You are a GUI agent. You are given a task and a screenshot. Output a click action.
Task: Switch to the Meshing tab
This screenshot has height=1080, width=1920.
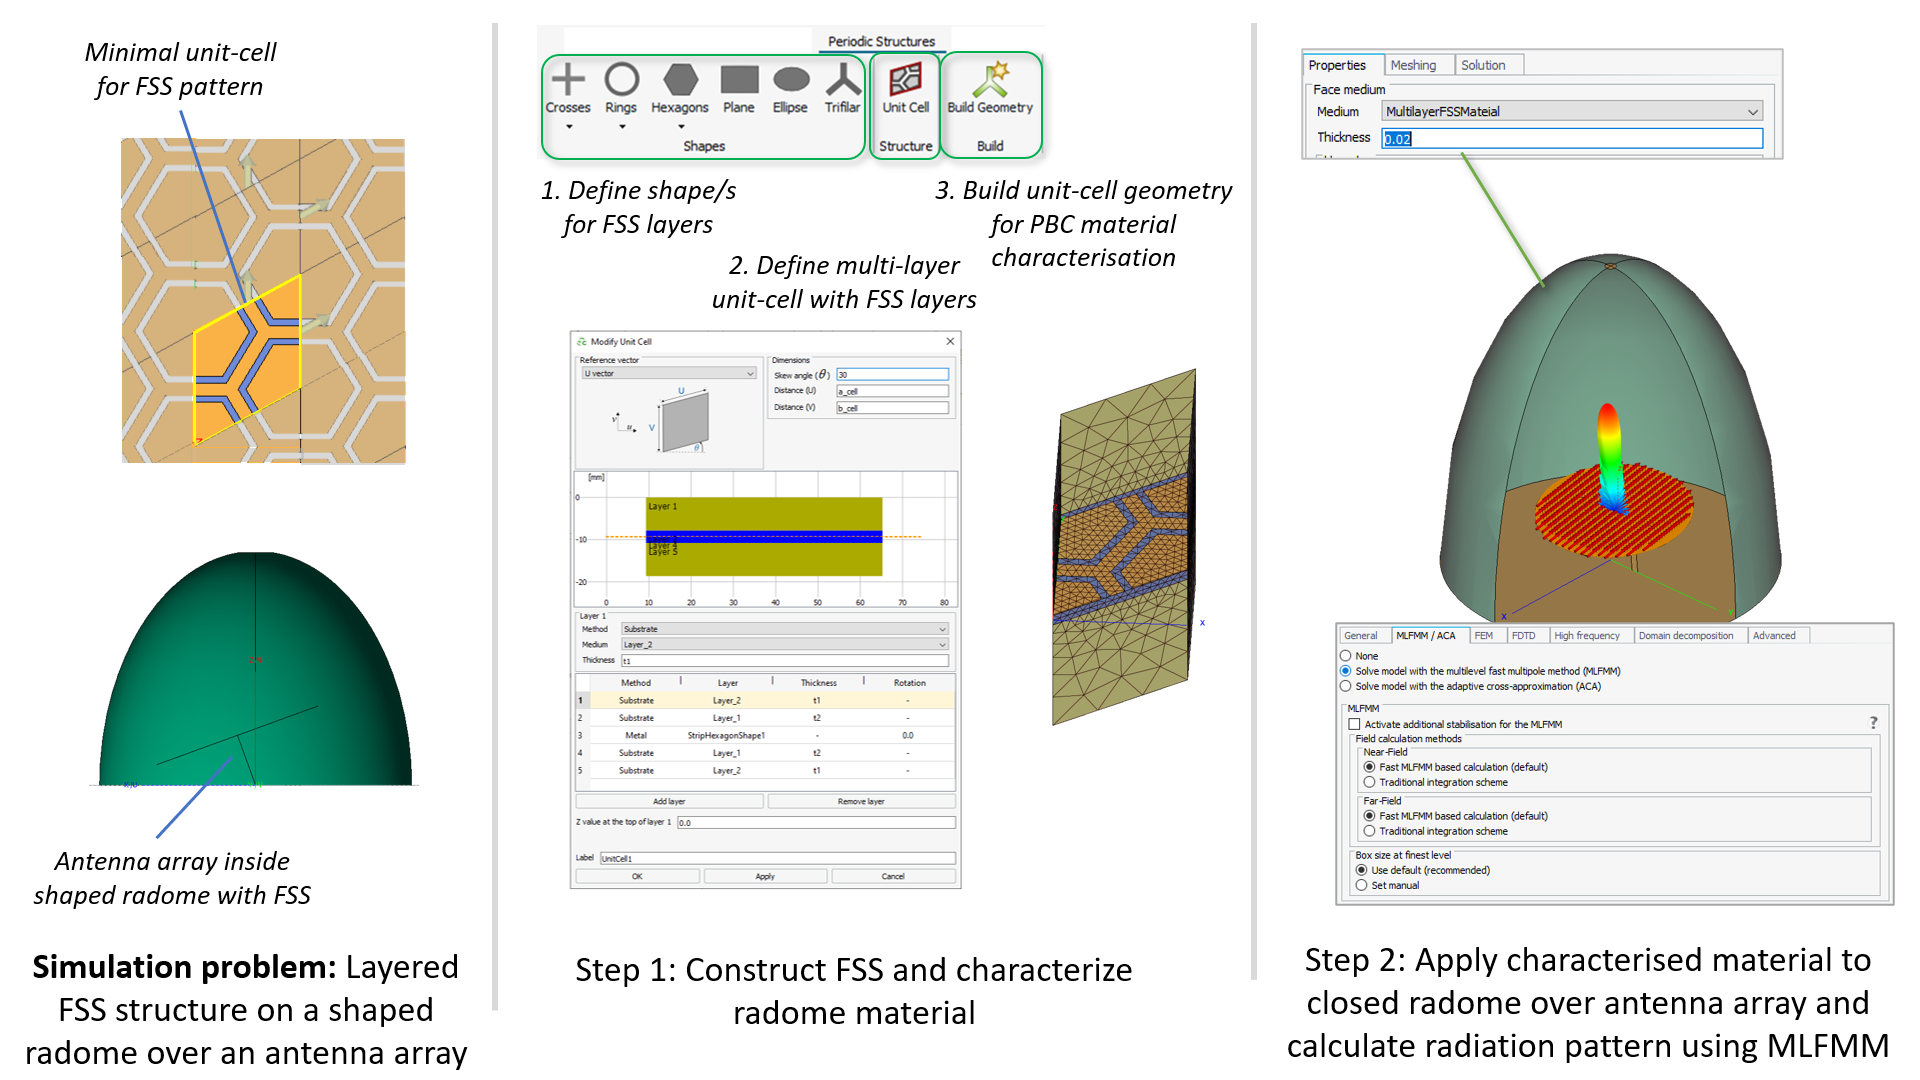tap(1412, 65)
